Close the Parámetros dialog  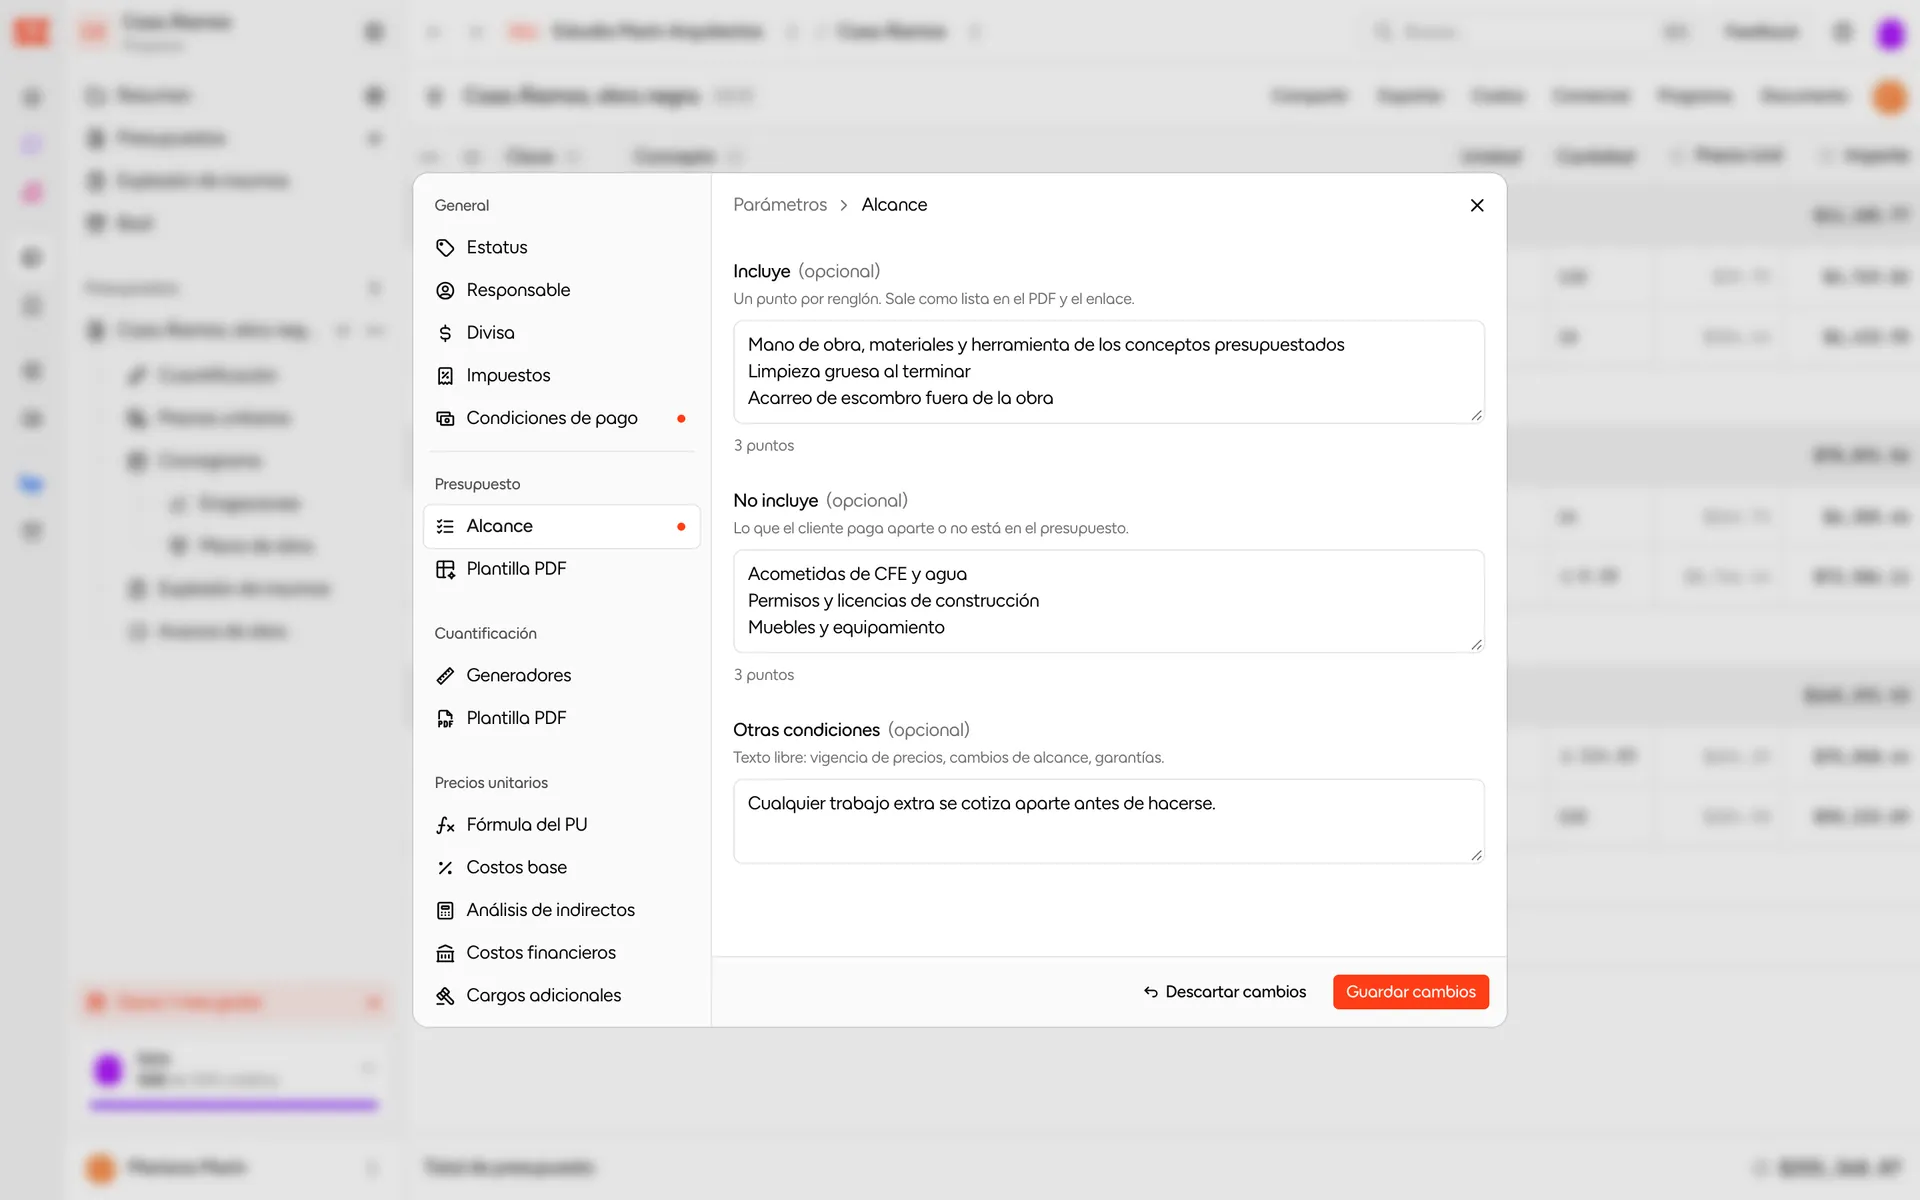1477,205
